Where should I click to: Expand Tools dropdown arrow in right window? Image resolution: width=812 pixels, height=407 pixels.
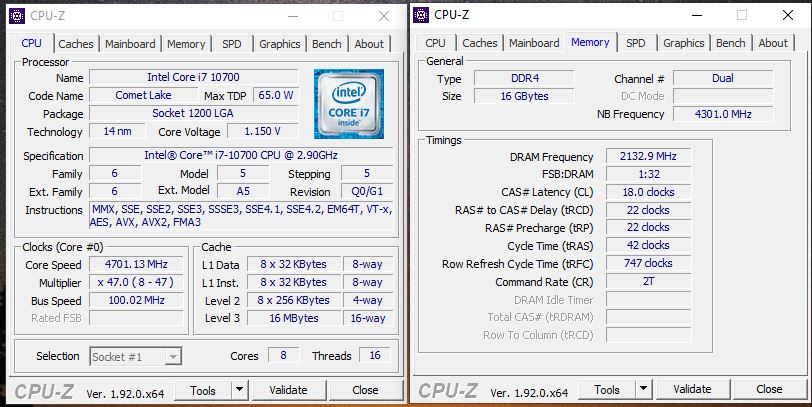click(x=643, y=389)
